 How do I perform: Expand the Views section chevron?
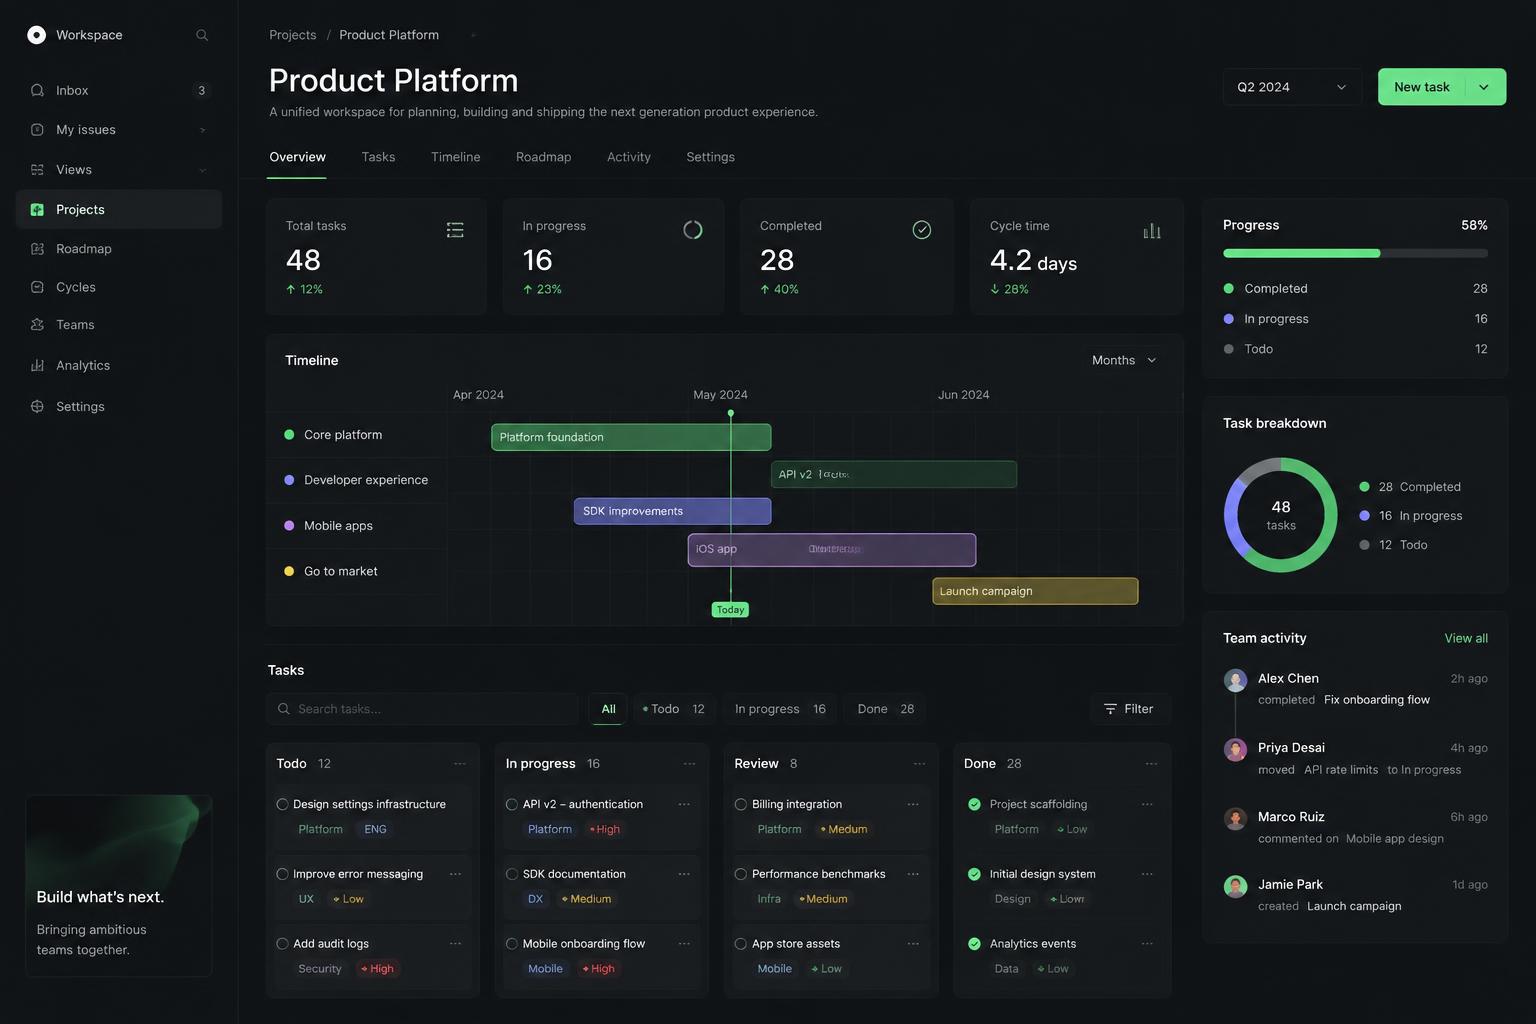click(203, 170)
